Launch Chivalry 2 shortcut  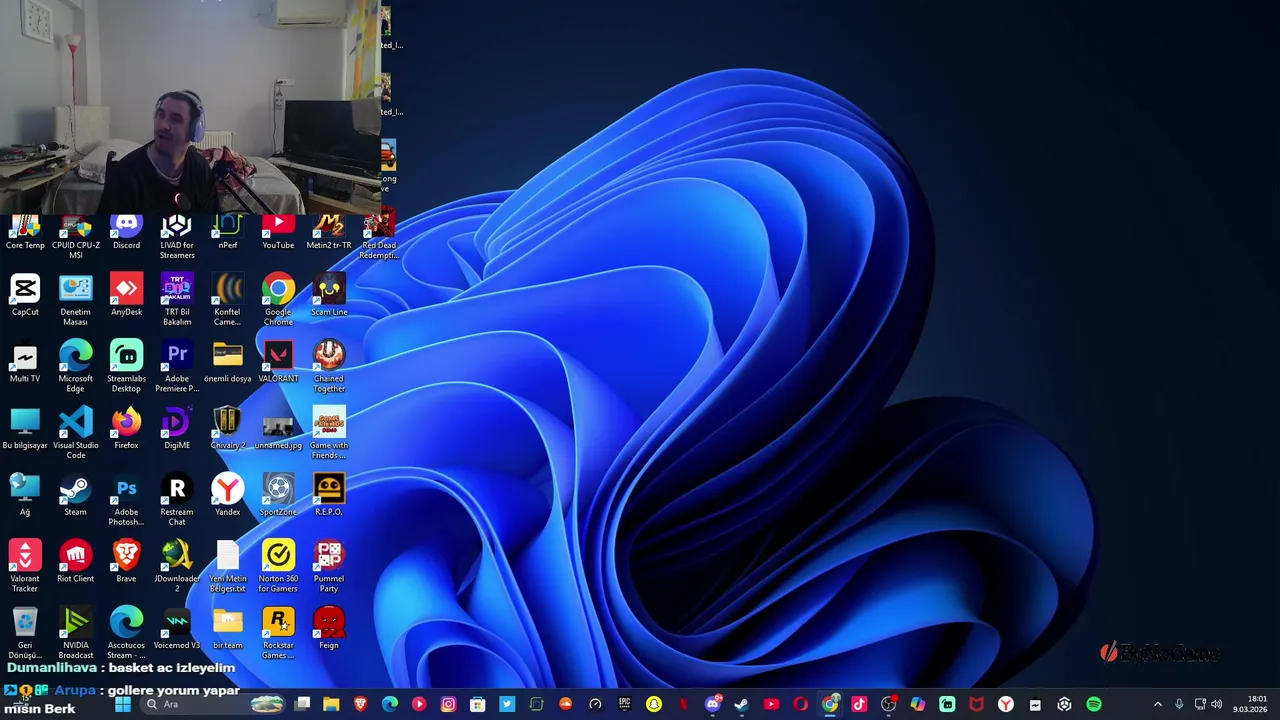[228, 429]
